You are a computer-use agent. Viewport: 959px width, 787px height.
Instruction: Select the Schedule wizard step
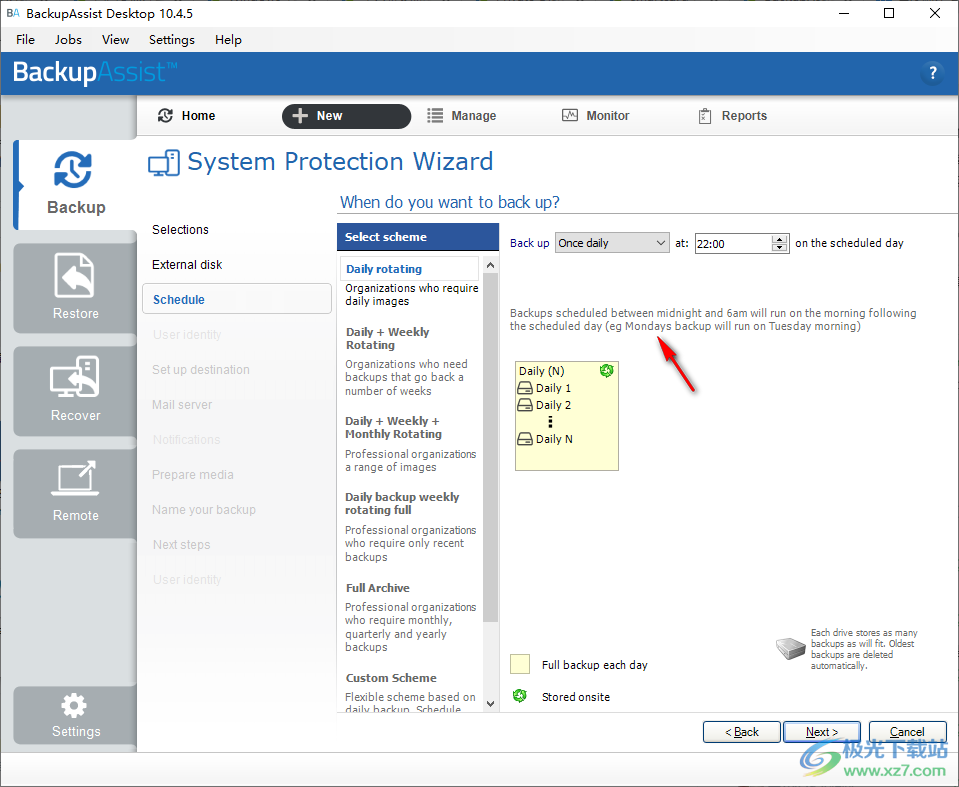[237, 299]
